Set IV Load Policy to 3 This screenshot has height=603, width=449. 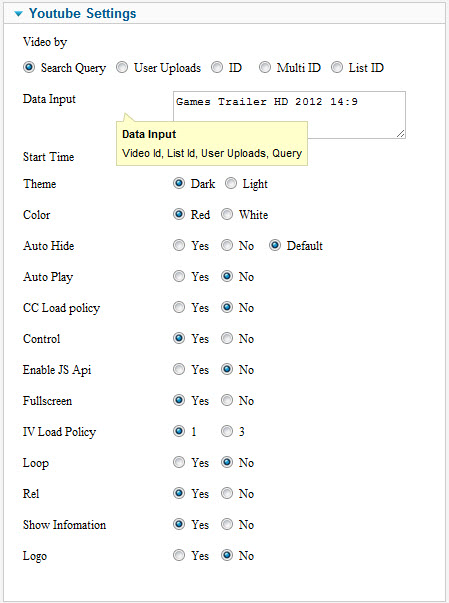click(x=227, y=431)
